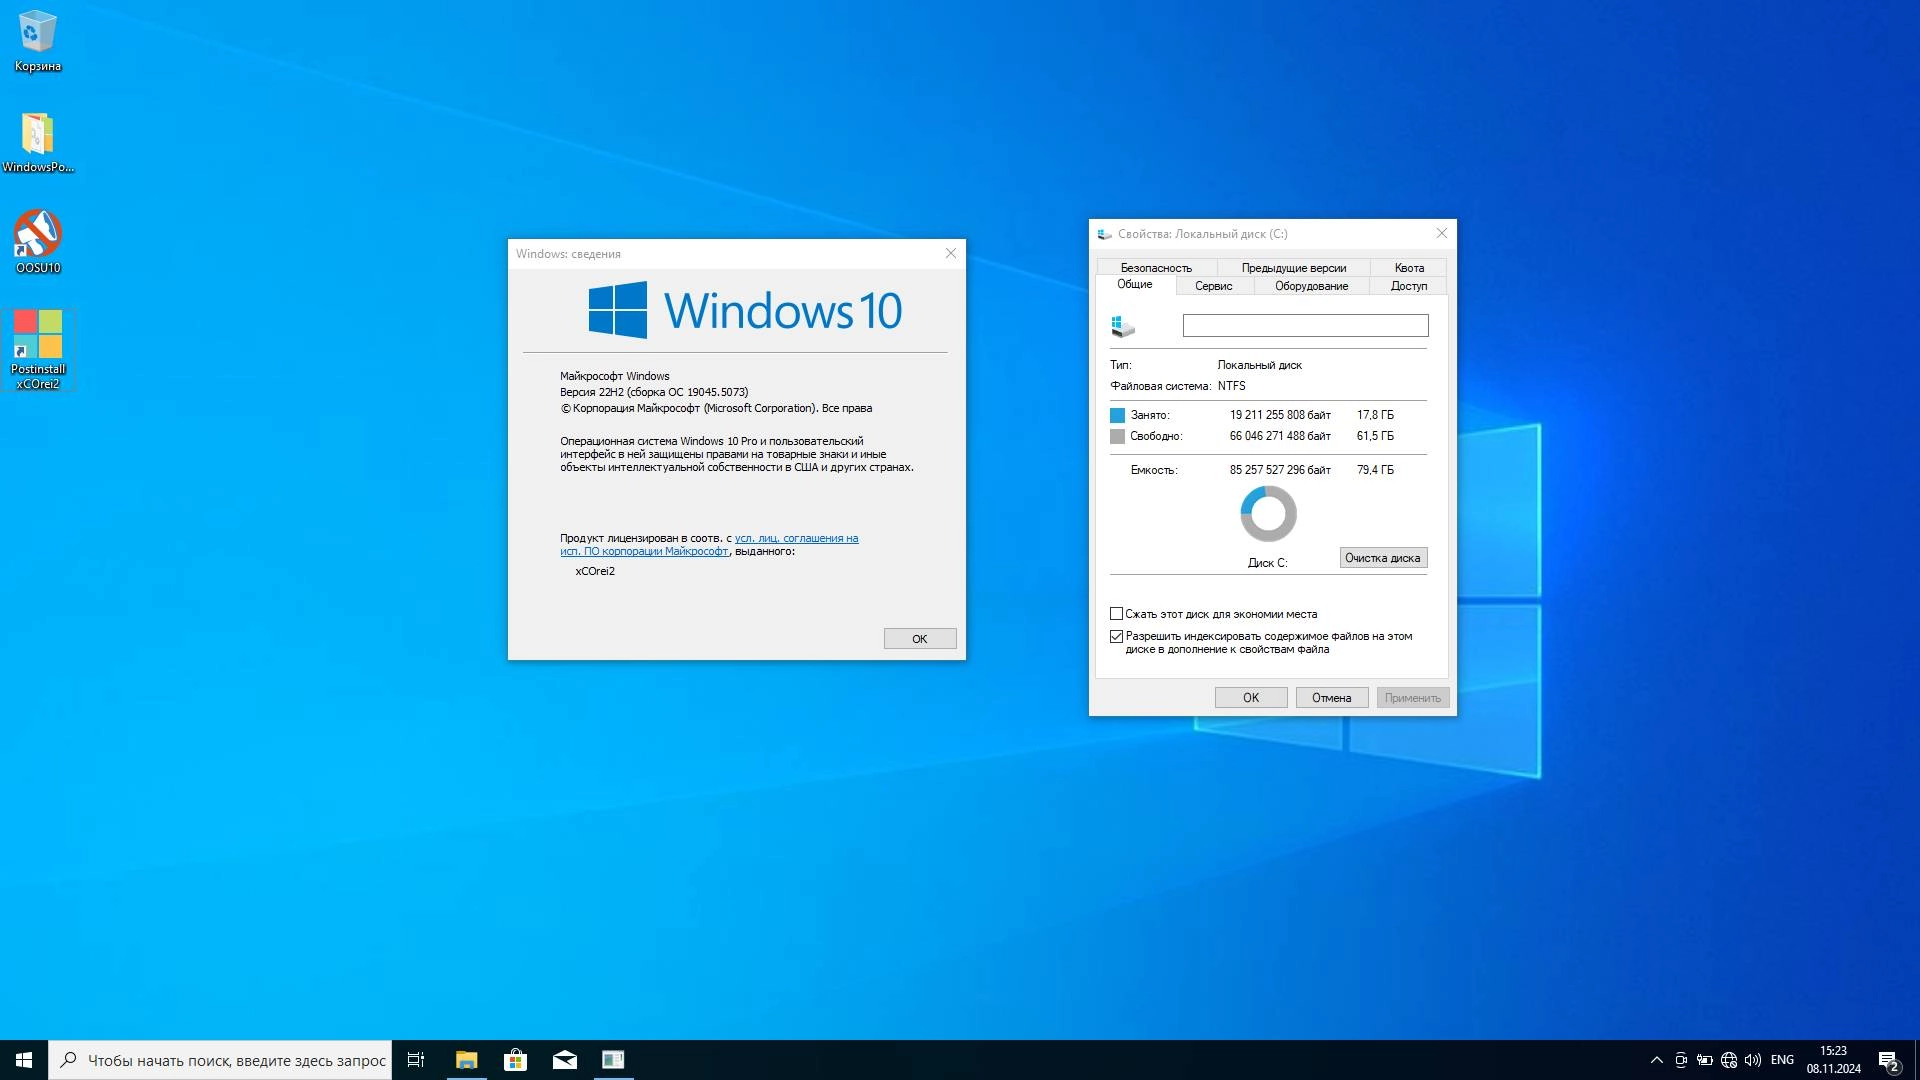This screenshot has width=1920, height=1080.
Task: Click the '85 257 527 296 байт' capacity
Action: 1280,470
